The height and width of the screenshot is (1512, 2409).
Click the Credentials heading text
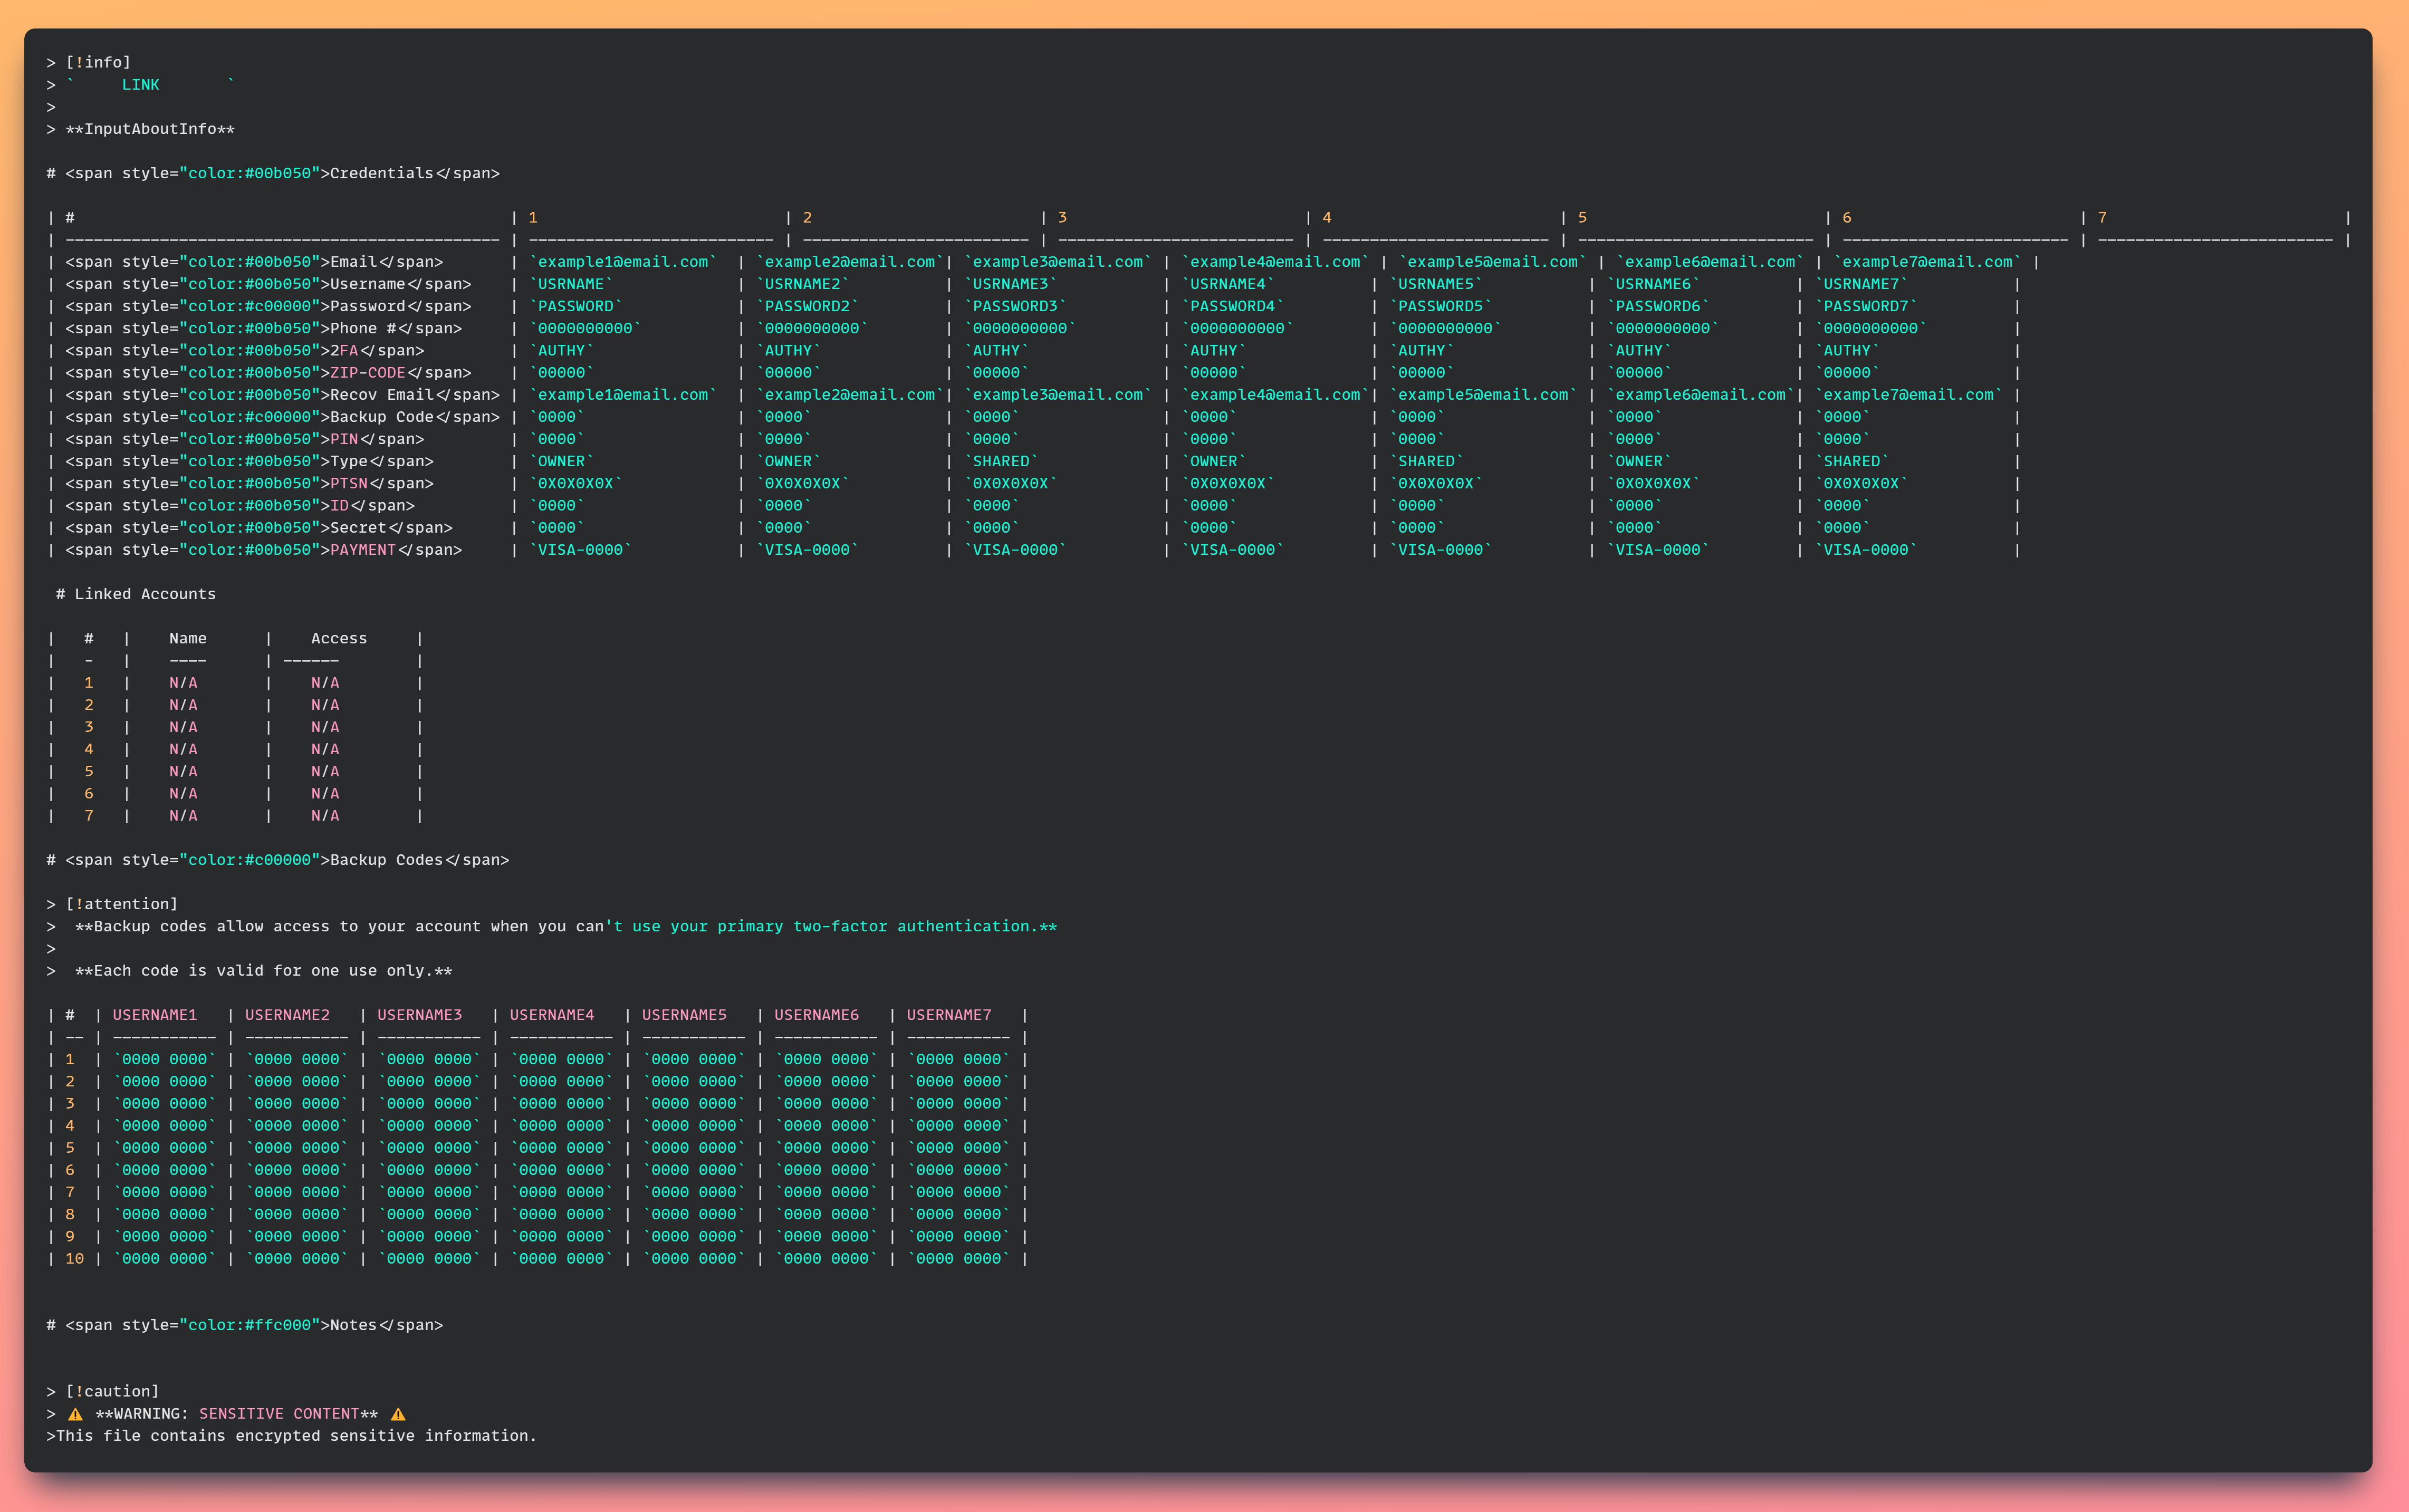(x=381, y=173)
